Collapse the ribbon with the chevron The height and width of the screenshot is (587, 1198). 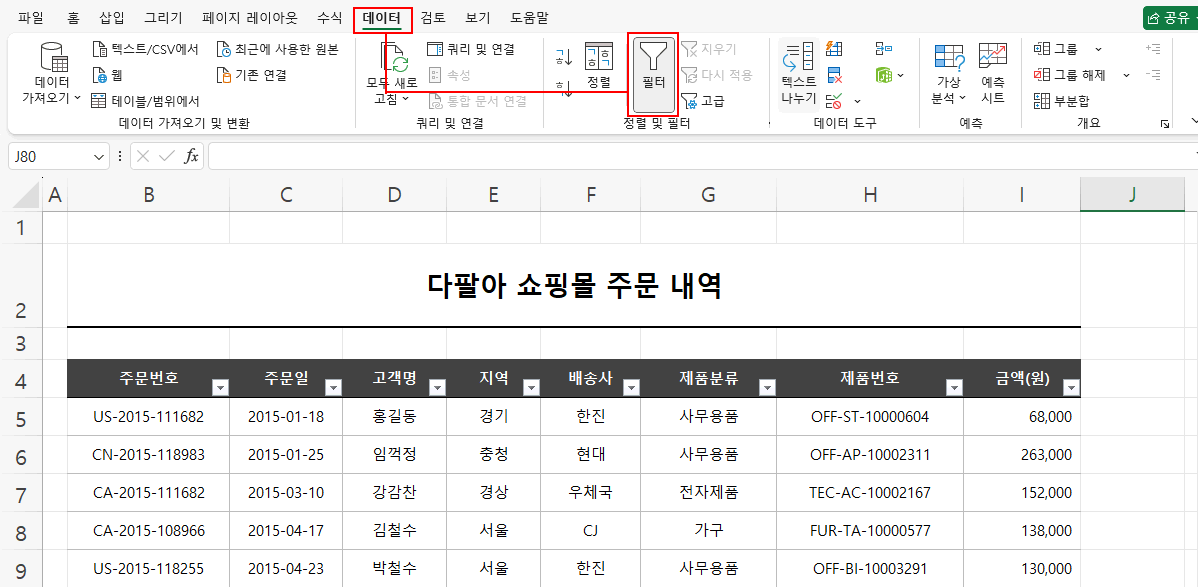coord(1194,122)
